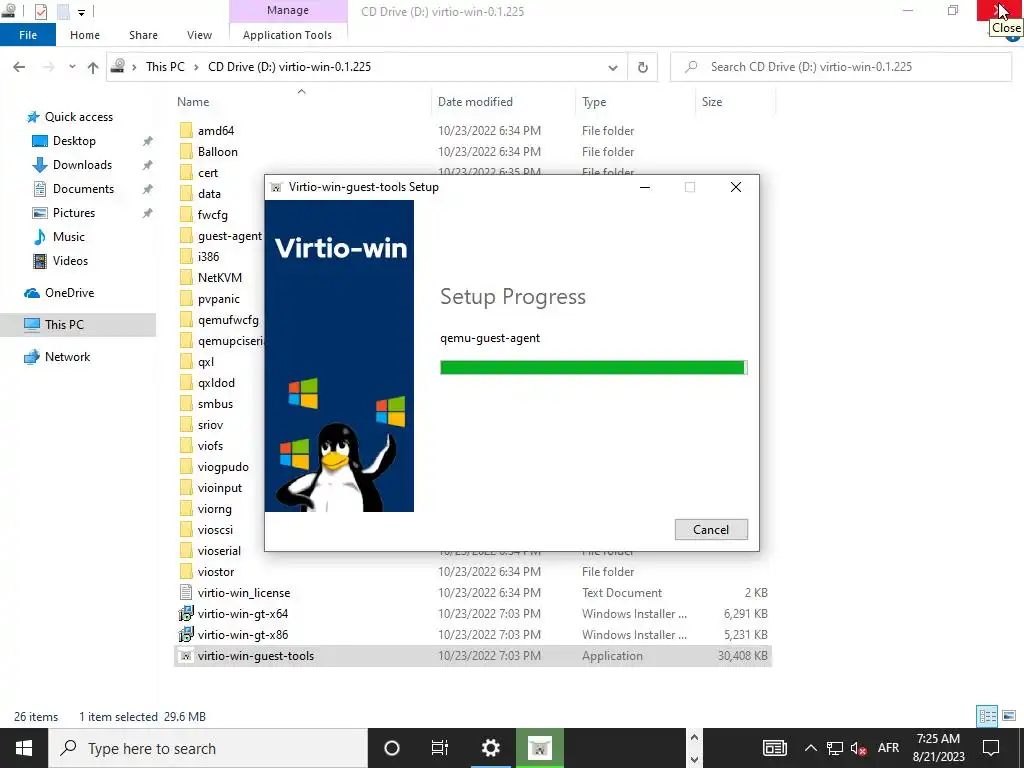1024x768 pixels.
Task: Select the virtio-win-guest-tools application icon
Action: (x=186, y=656)
